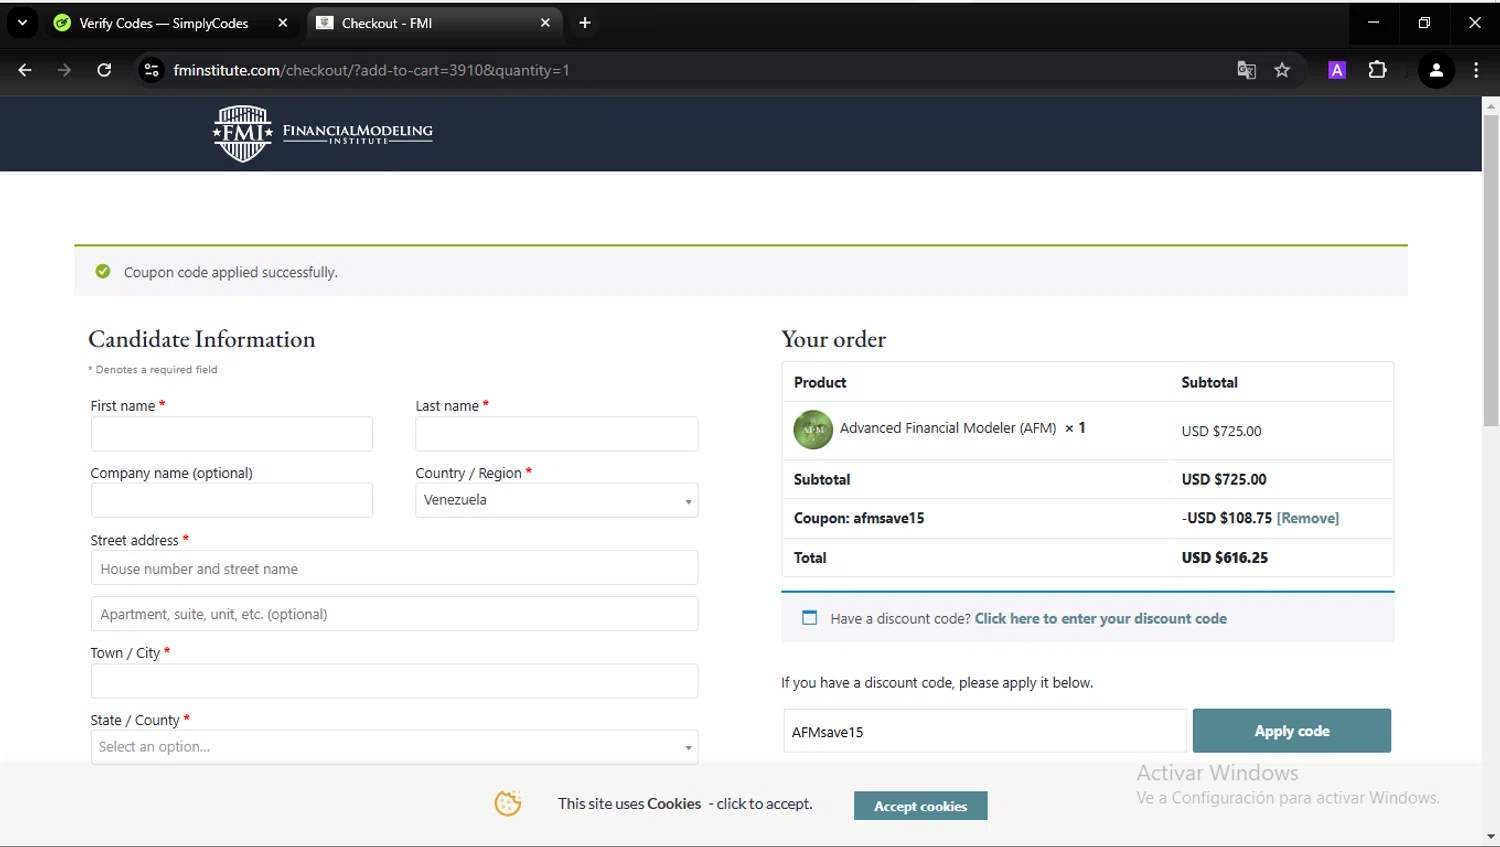Restore down the browser window

[x=1424, y=22]
